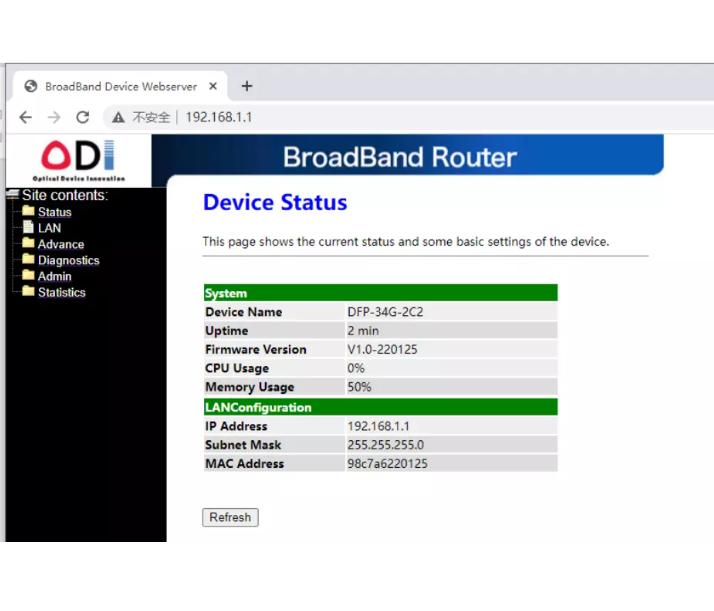Image resolution: width=714 pixels, height=611 pixels.
Task: Click the Device Name label
Action: [244, 312]
